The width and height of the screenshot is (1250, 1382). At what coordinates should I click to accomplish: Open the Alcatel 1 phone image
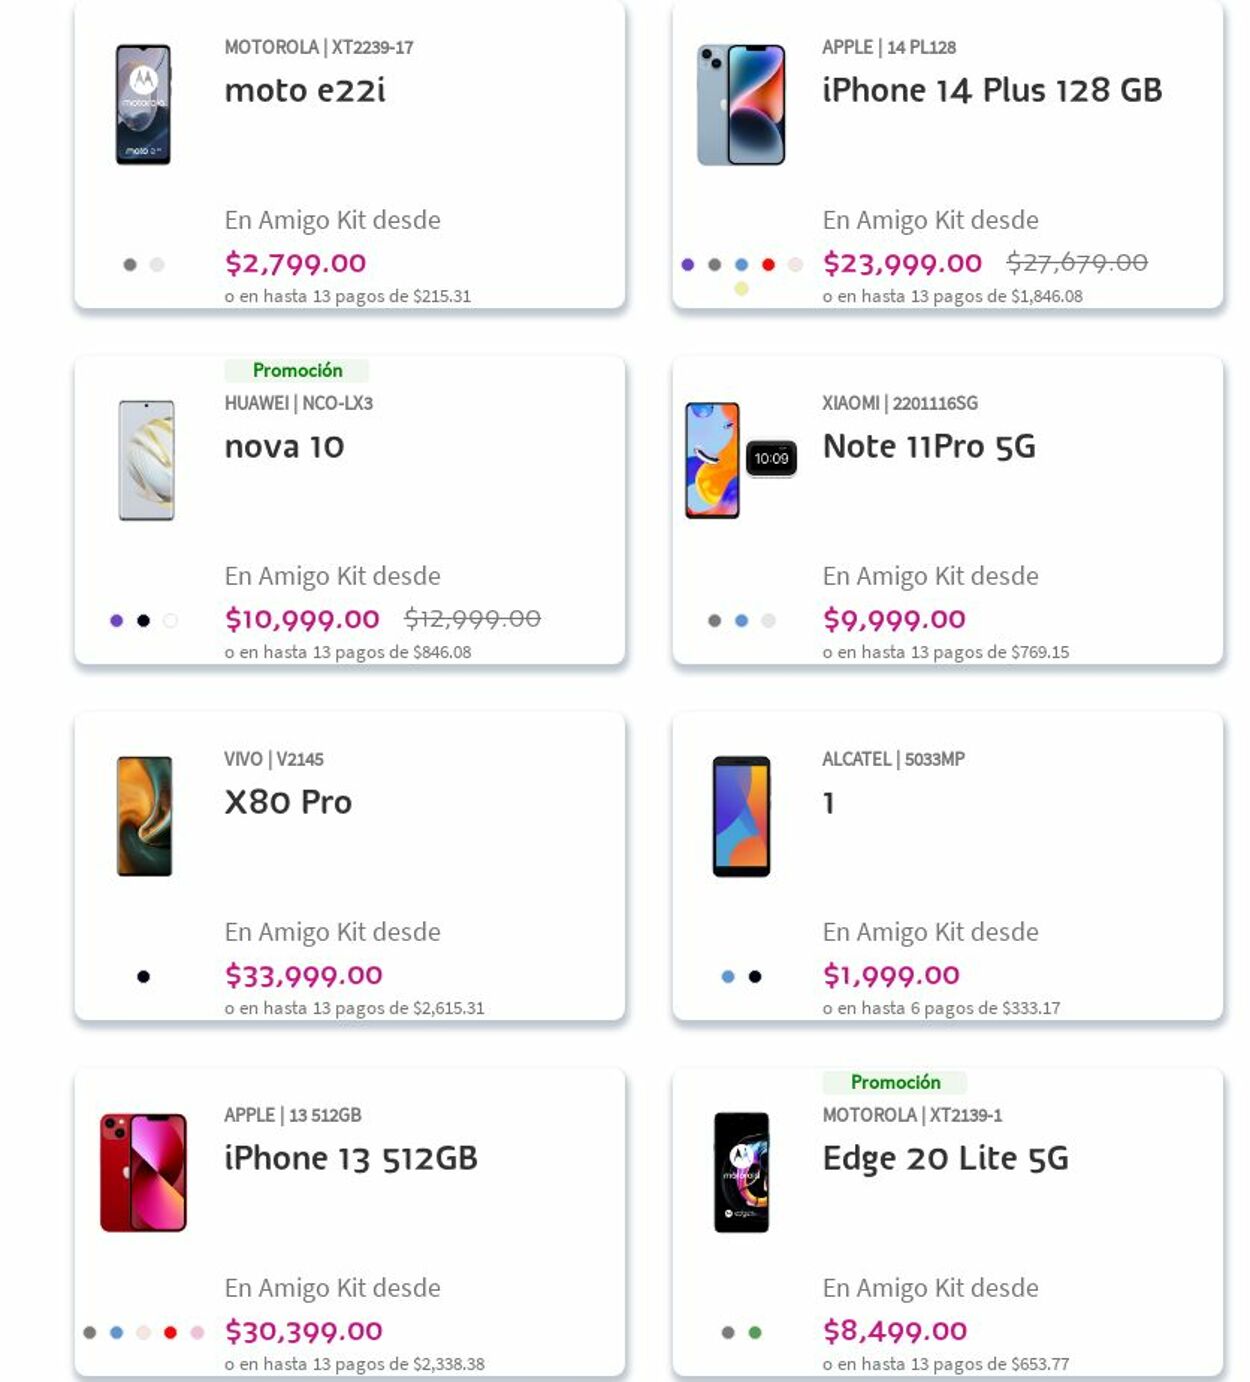[741, 816]
